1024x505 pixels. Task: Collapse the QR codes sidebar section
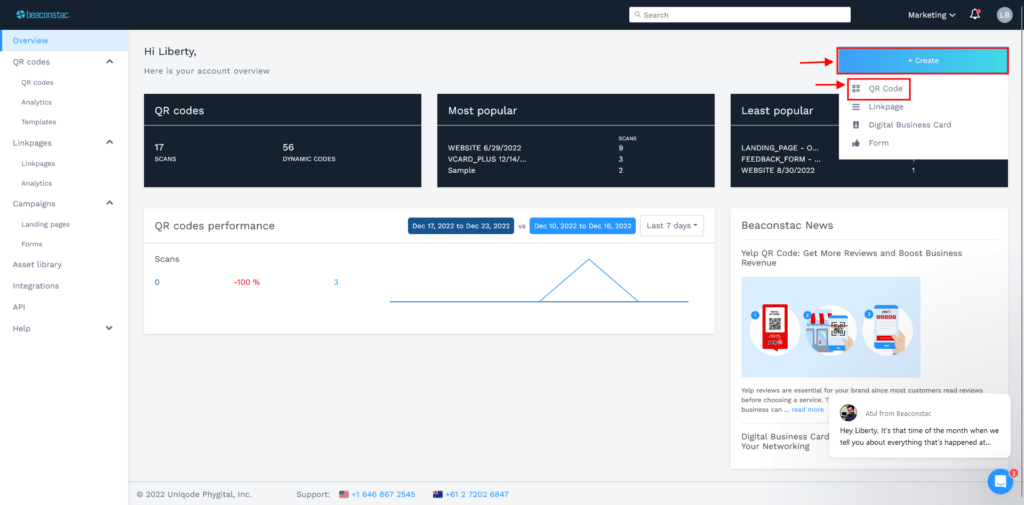click(110, 61)
